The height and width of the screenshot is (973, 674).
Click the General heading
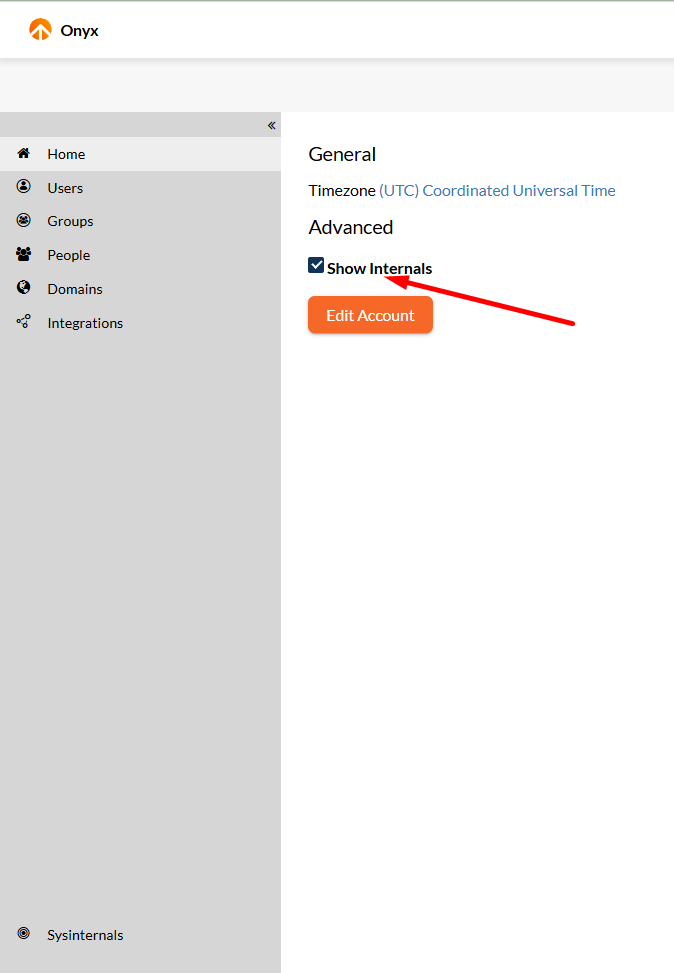pos(342,155)
